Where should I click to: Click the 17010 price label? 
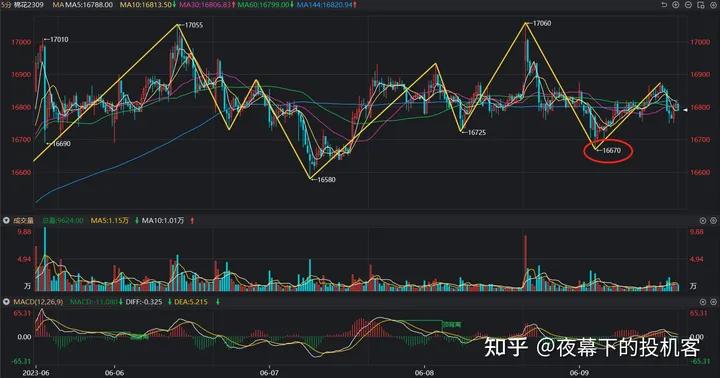59,39
